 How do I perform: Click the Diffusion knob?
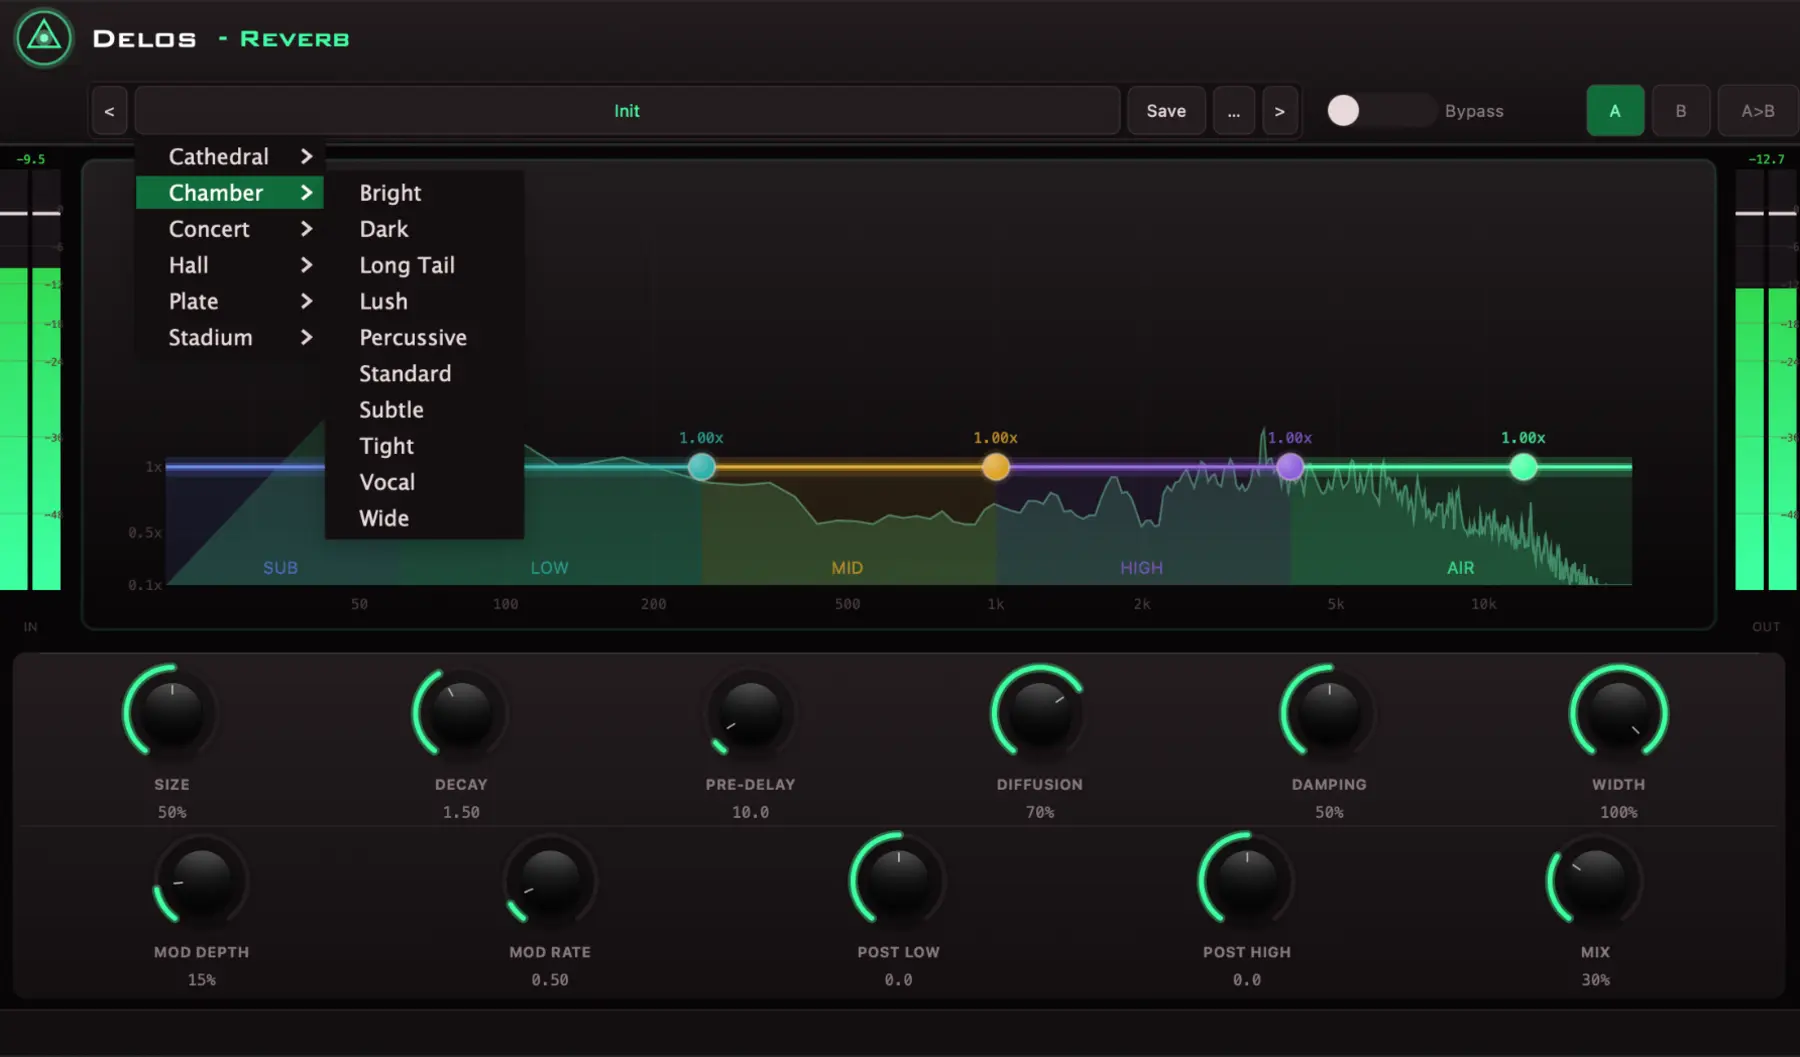click(x=1040, y=713)
